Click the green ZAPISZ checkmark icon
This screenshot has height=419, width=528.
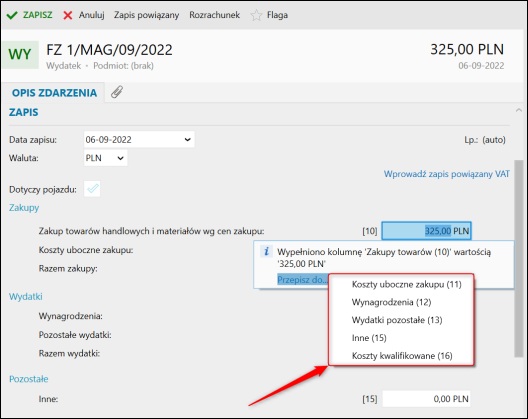(x=12, y=15)
